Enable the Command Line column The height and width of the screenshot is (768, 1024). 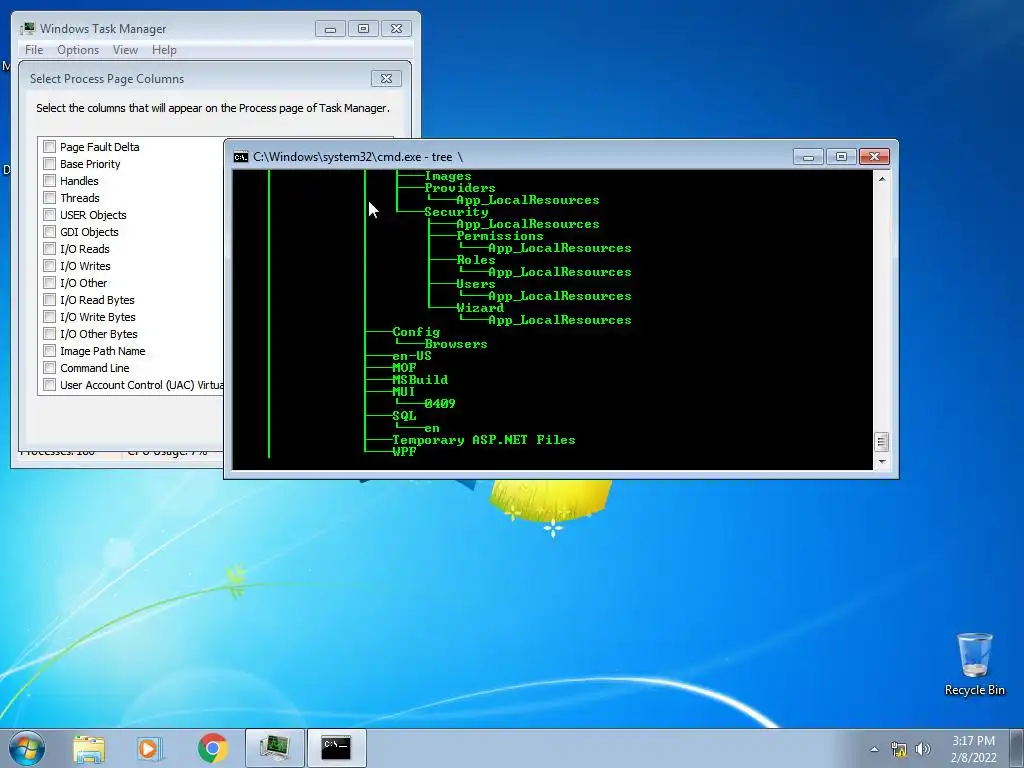(50, 367)
